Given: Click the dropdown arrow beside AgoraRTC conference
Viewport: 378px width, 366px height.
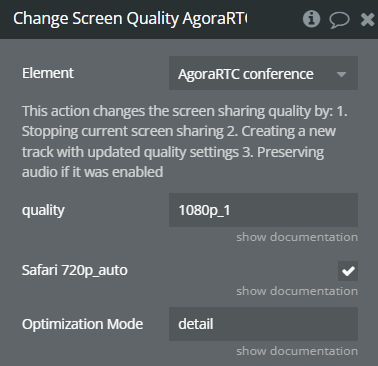Looking at the screenshot, I should pos(341,74).
